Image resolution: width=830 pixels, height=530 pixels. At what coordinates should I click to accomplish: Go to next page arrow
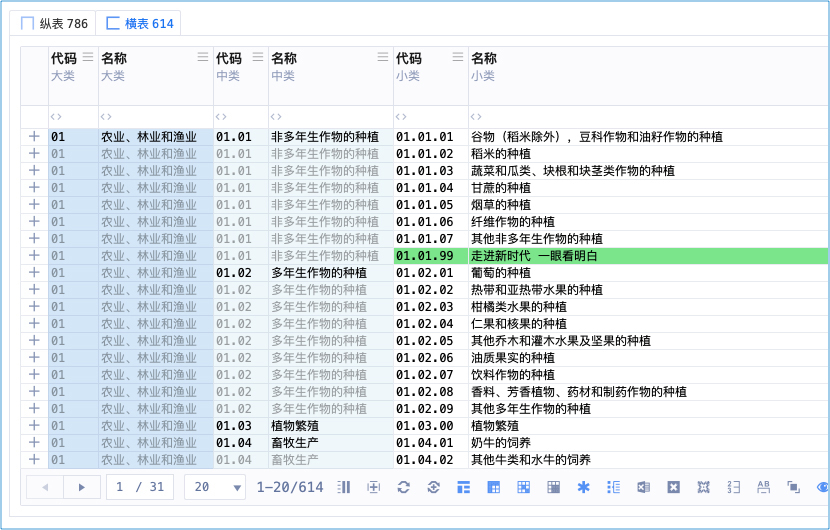coord(82,487)
